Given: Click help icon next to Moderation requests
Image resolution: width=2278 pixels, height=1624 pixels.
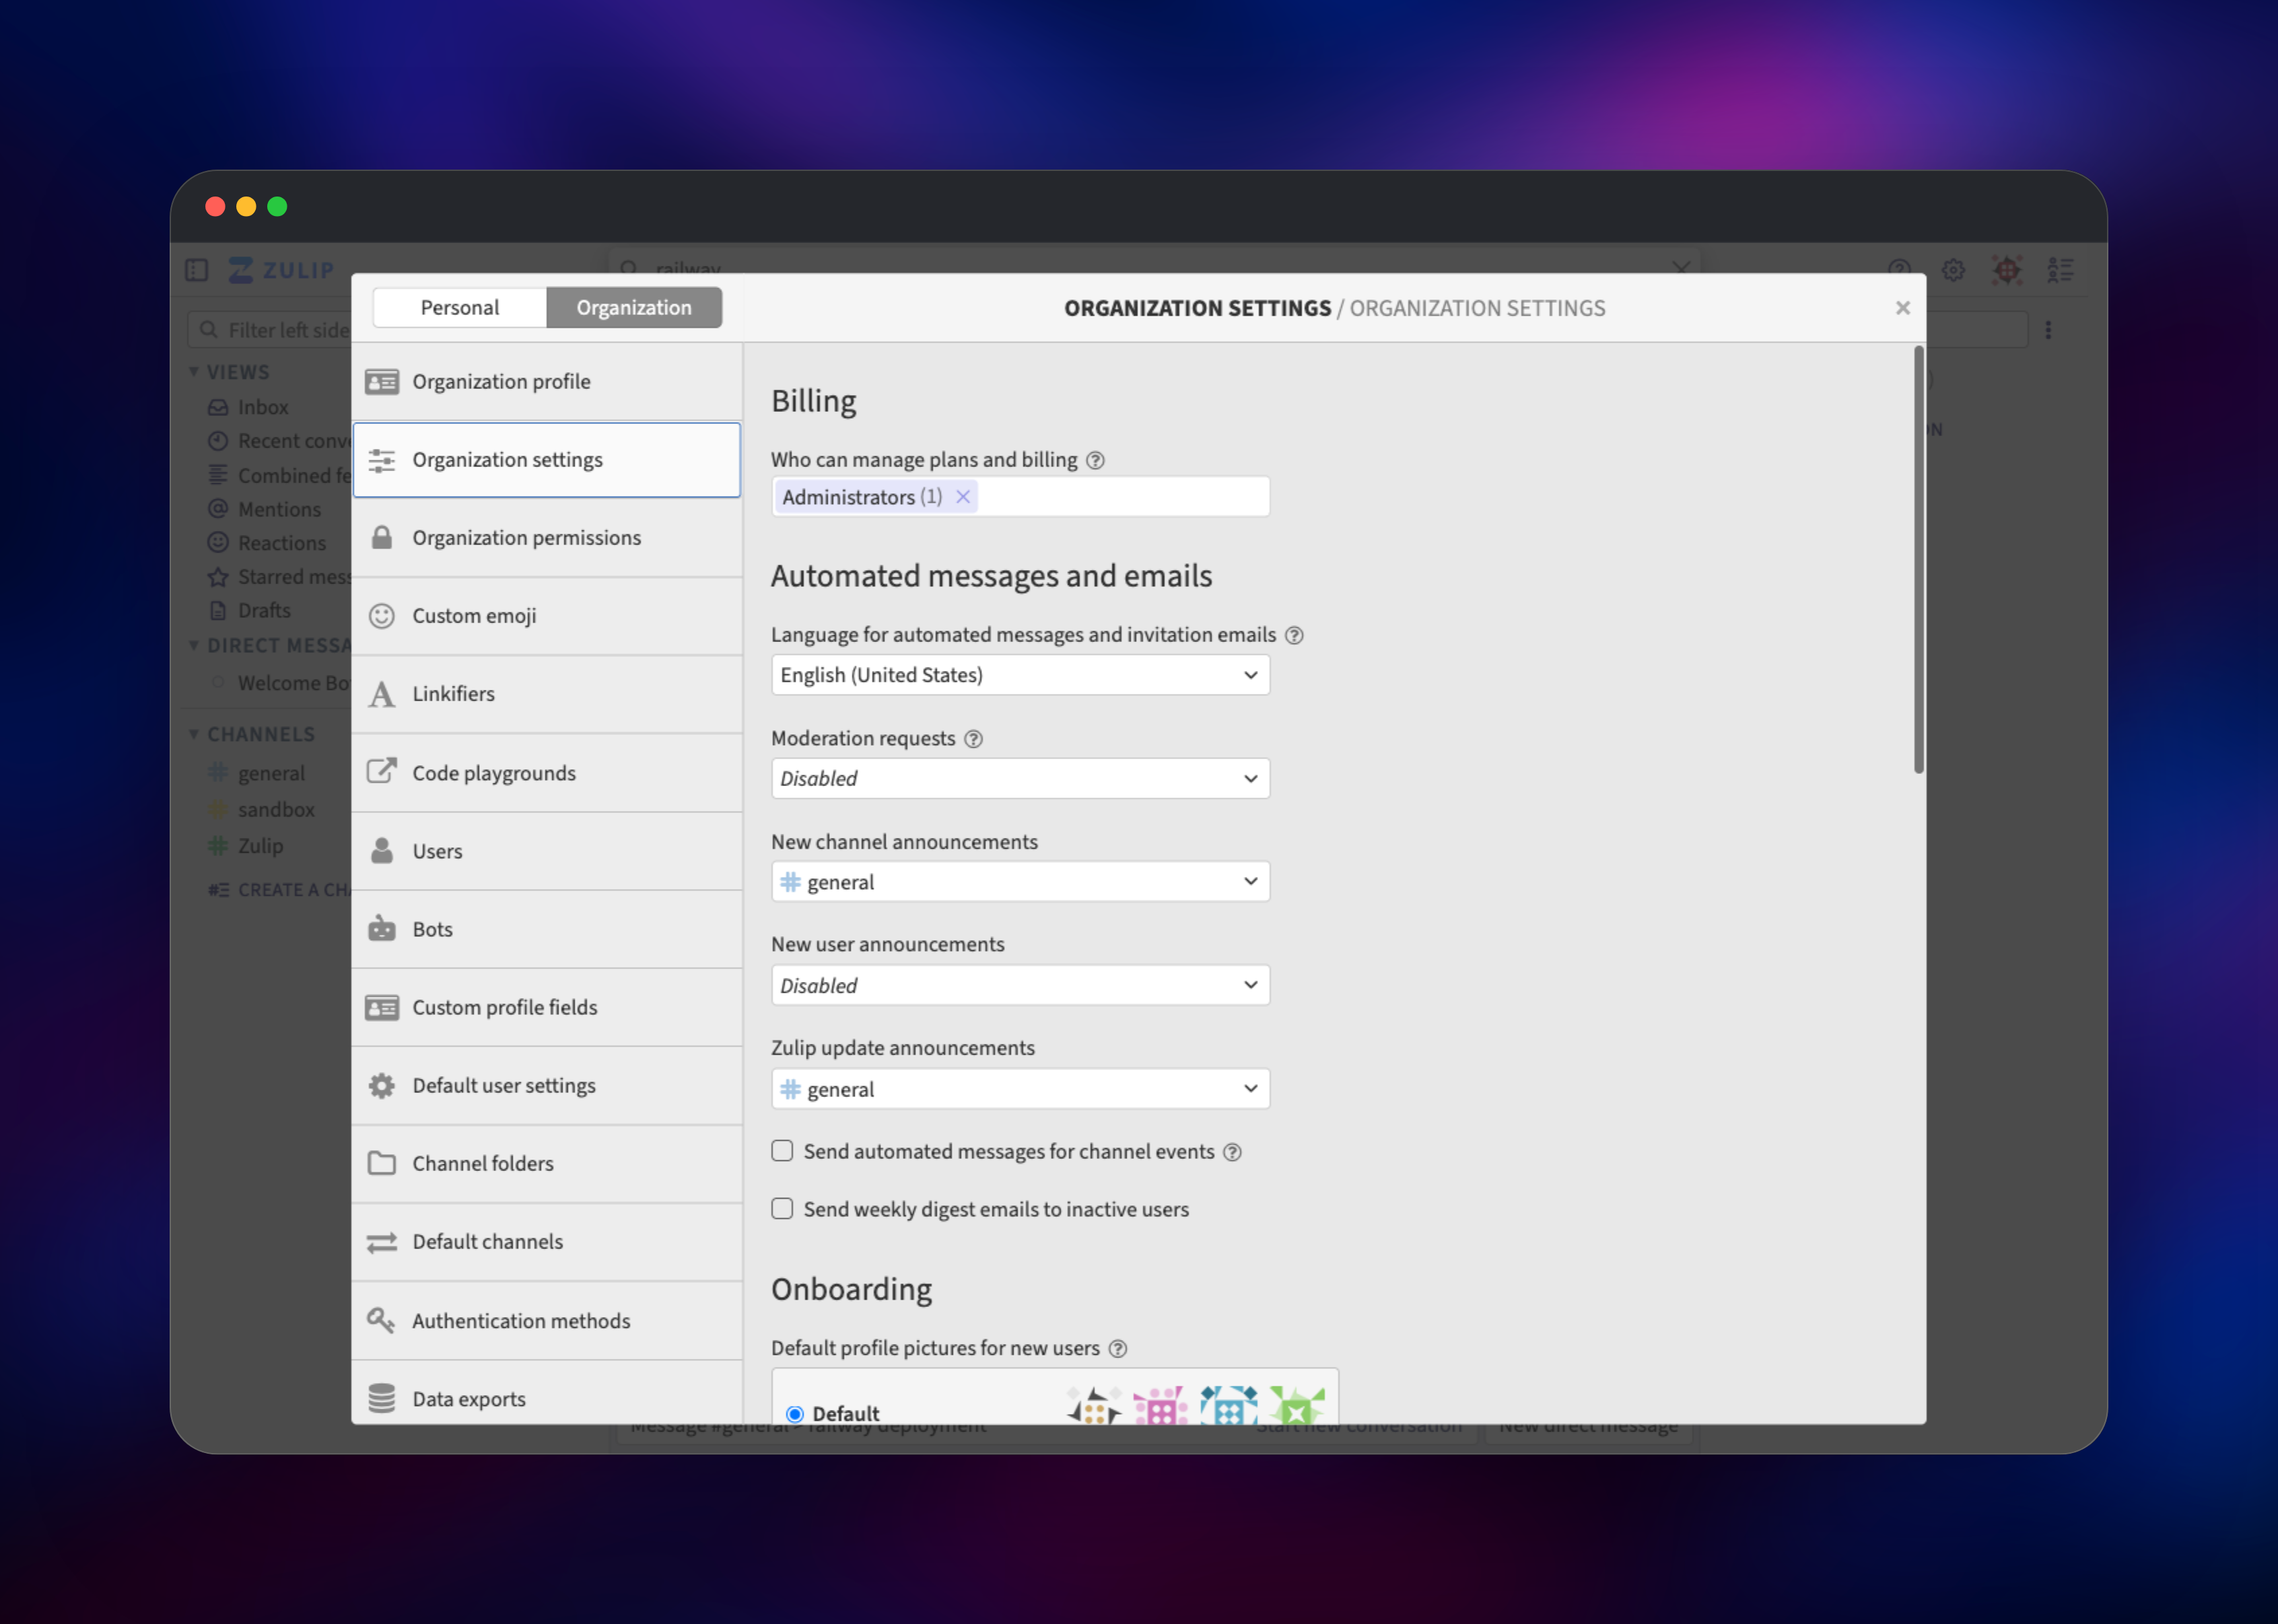Looking at the screenshot, I should point(973,739).
